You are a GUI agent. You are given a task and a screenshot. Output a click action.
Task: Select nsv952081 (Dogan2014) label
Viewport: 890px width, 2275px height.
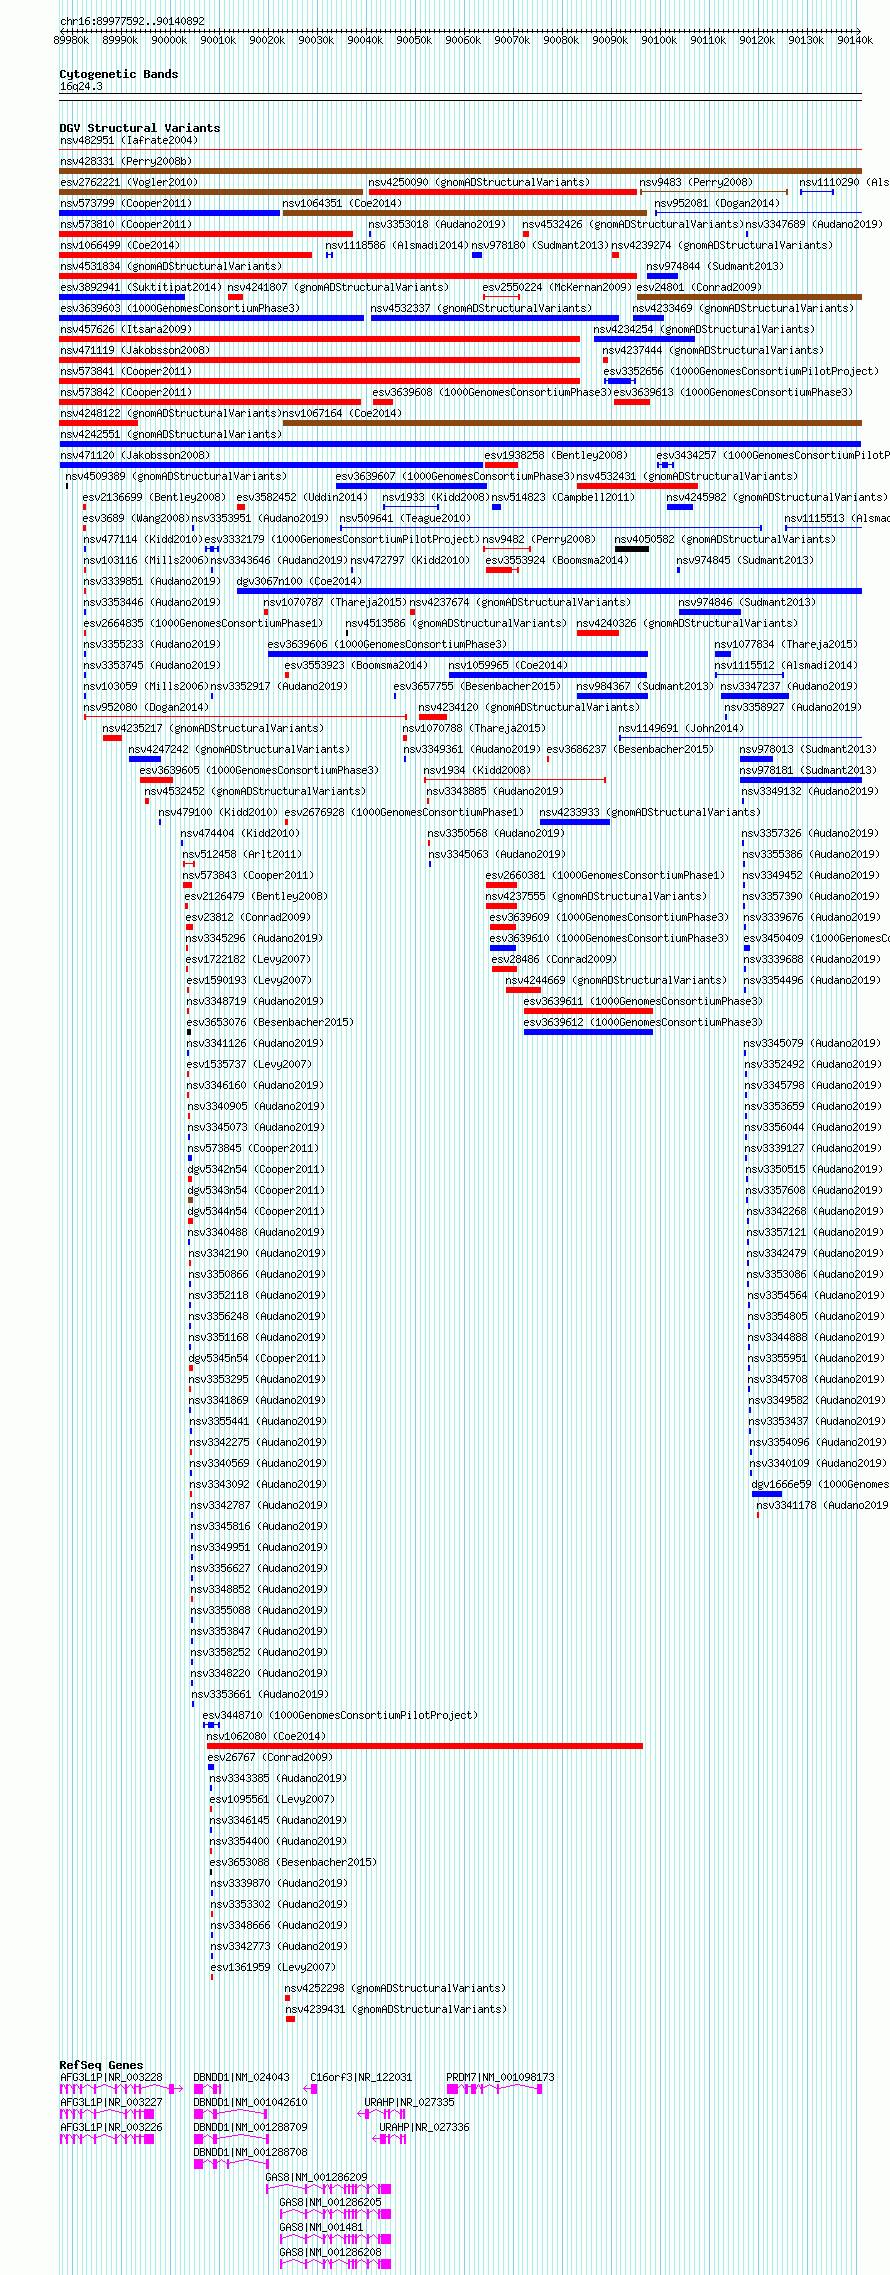click(x=716, y=203)
